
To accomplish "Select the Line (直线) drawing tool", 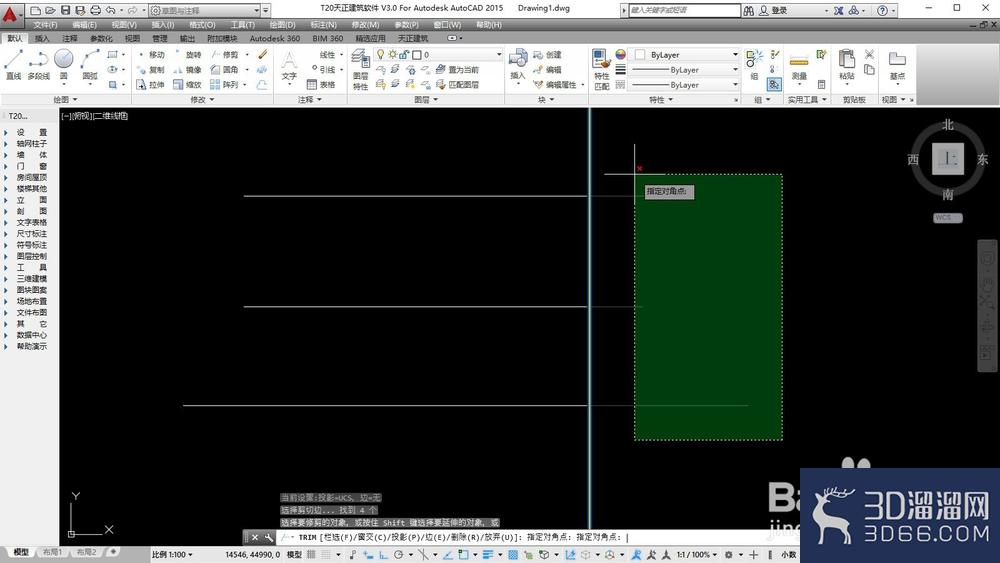I will point(13,65).
